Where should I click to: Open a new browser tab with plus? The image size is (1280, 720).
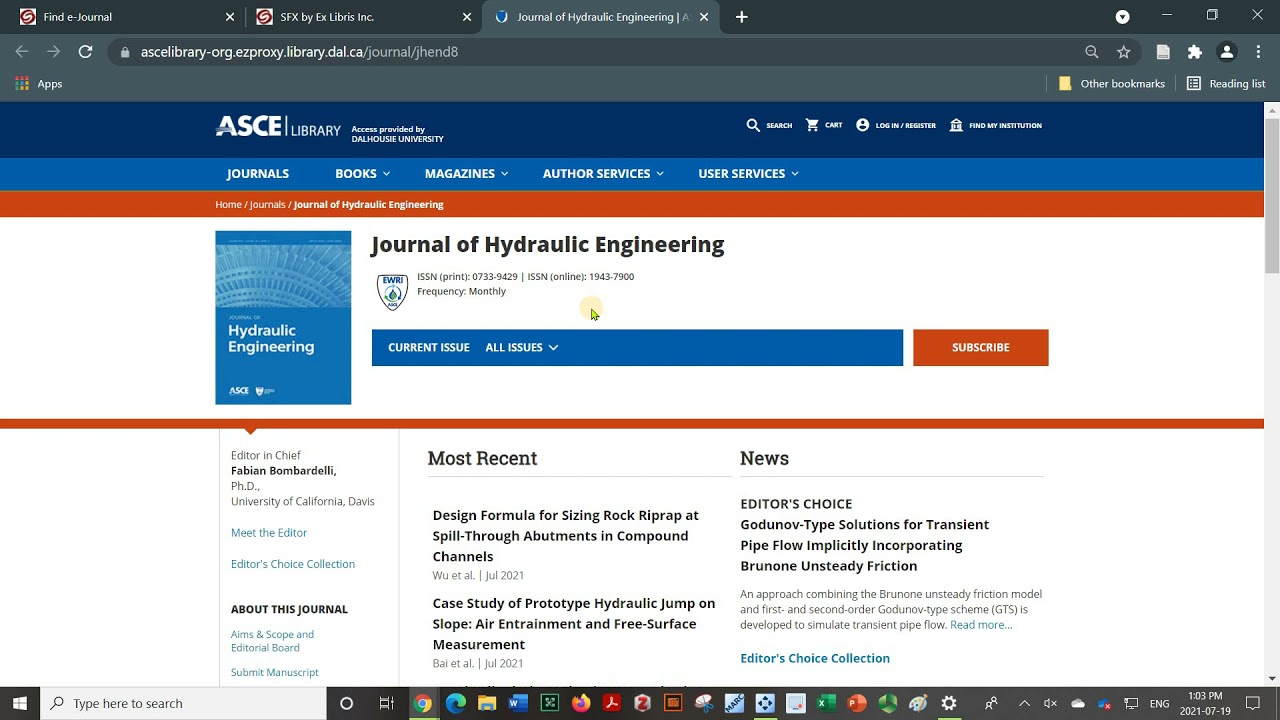(741, 17)
